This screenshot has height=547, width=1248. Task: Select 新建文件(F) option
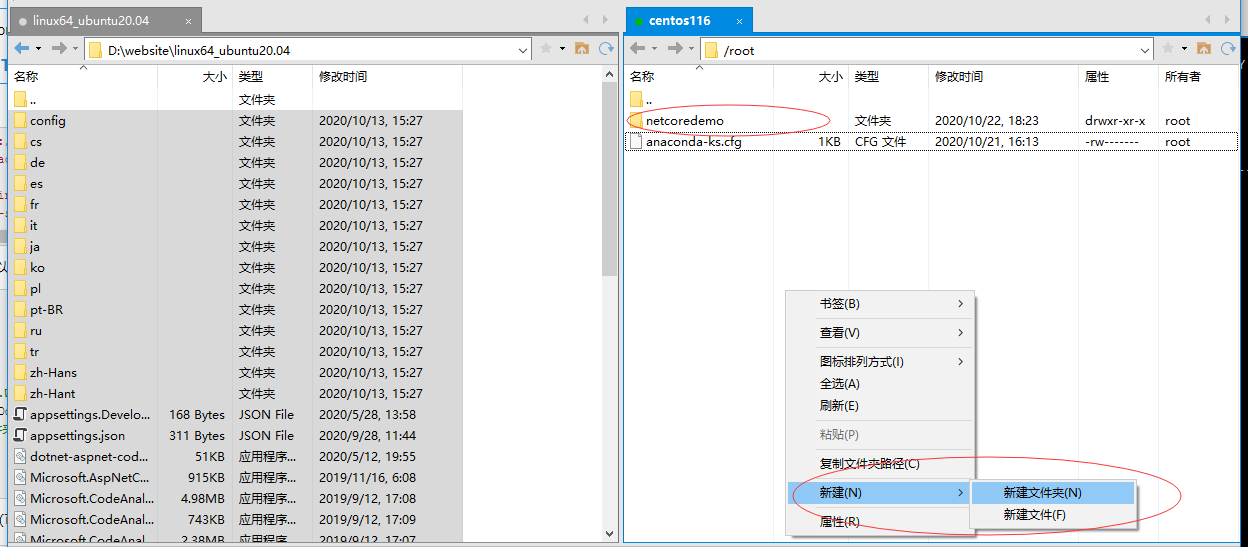coord(1054,515)
